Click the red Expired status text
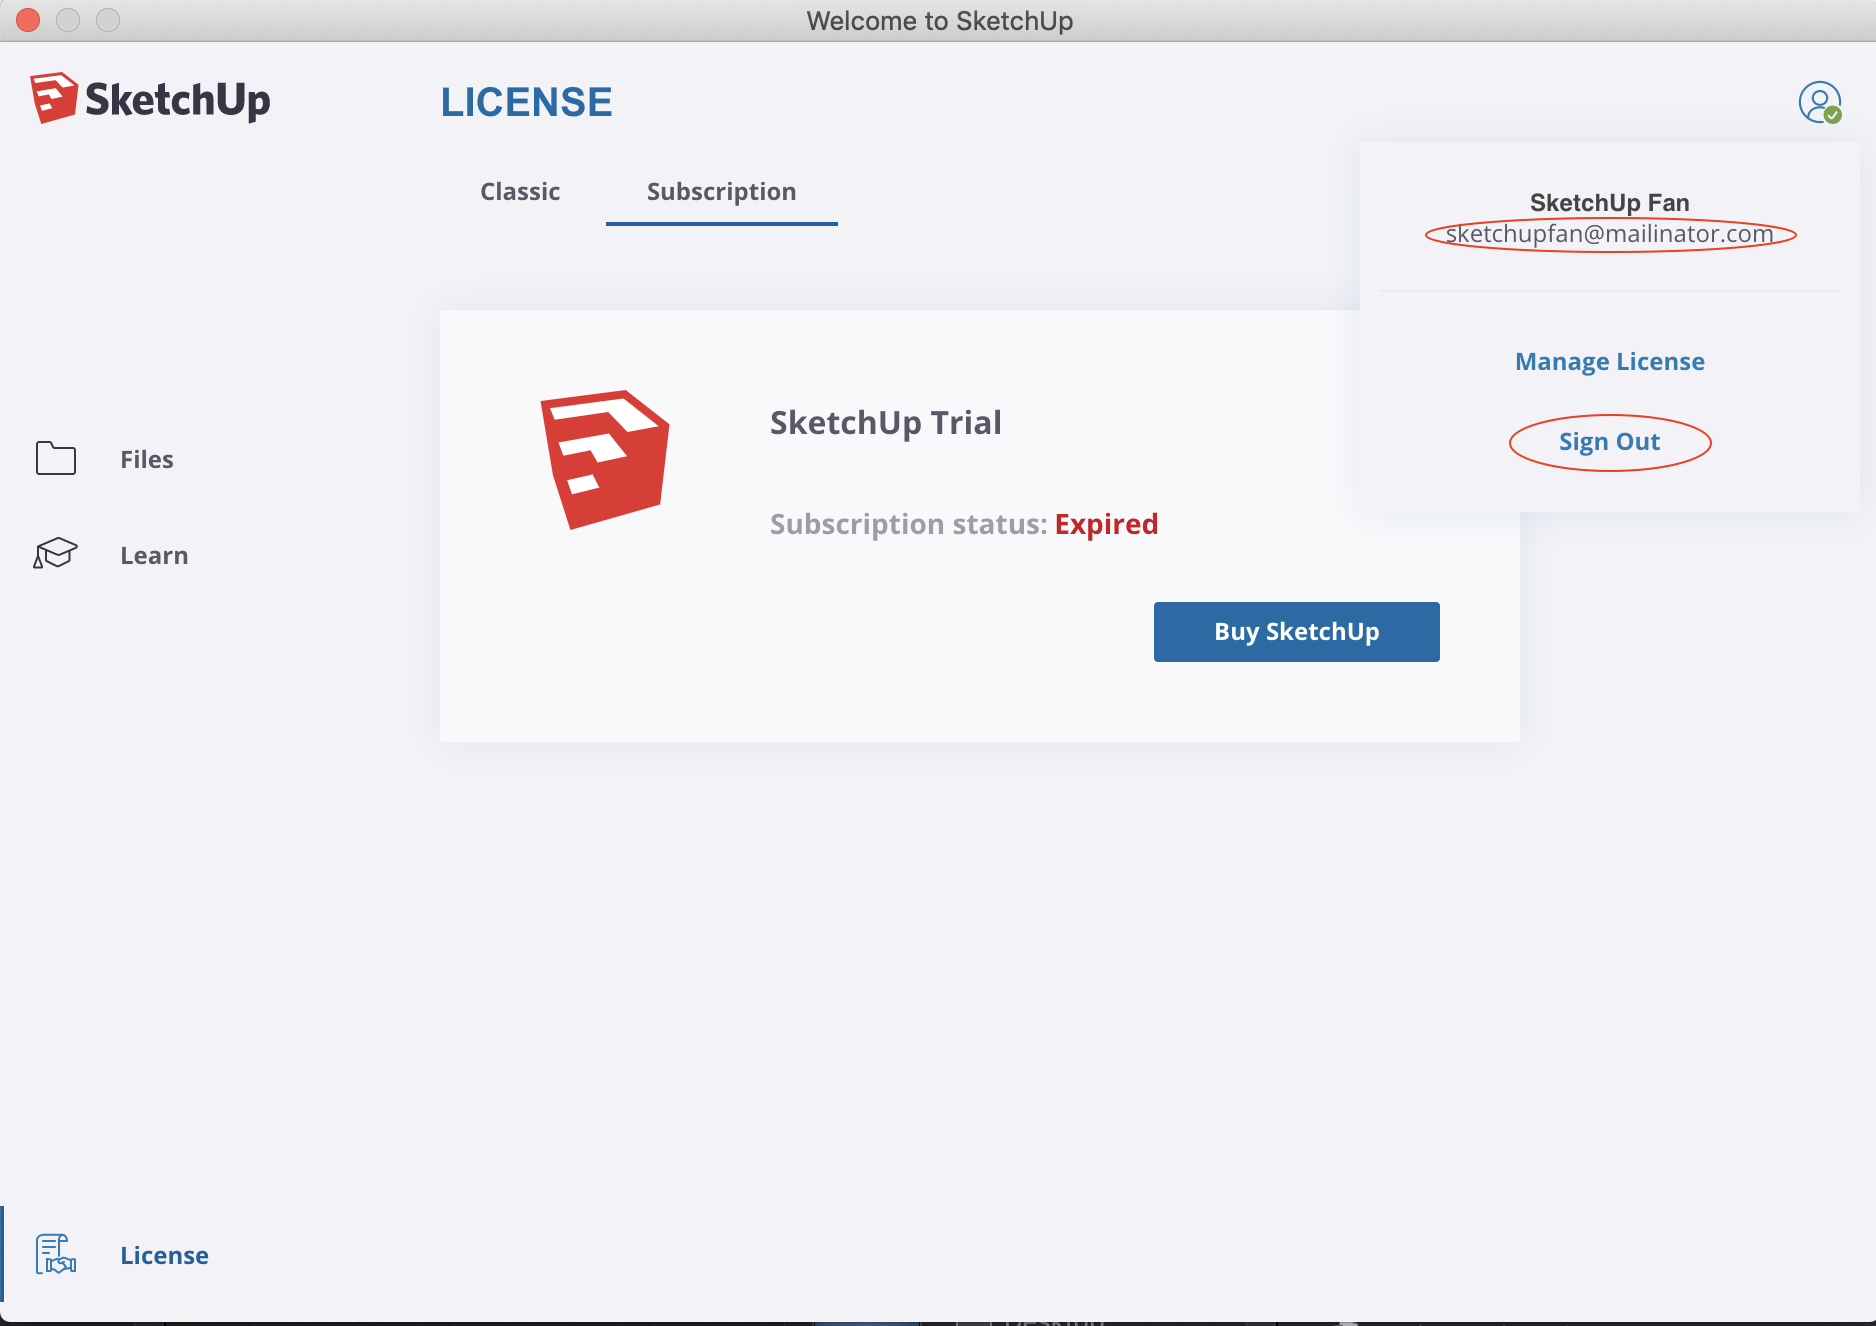 click(1106, 524)
